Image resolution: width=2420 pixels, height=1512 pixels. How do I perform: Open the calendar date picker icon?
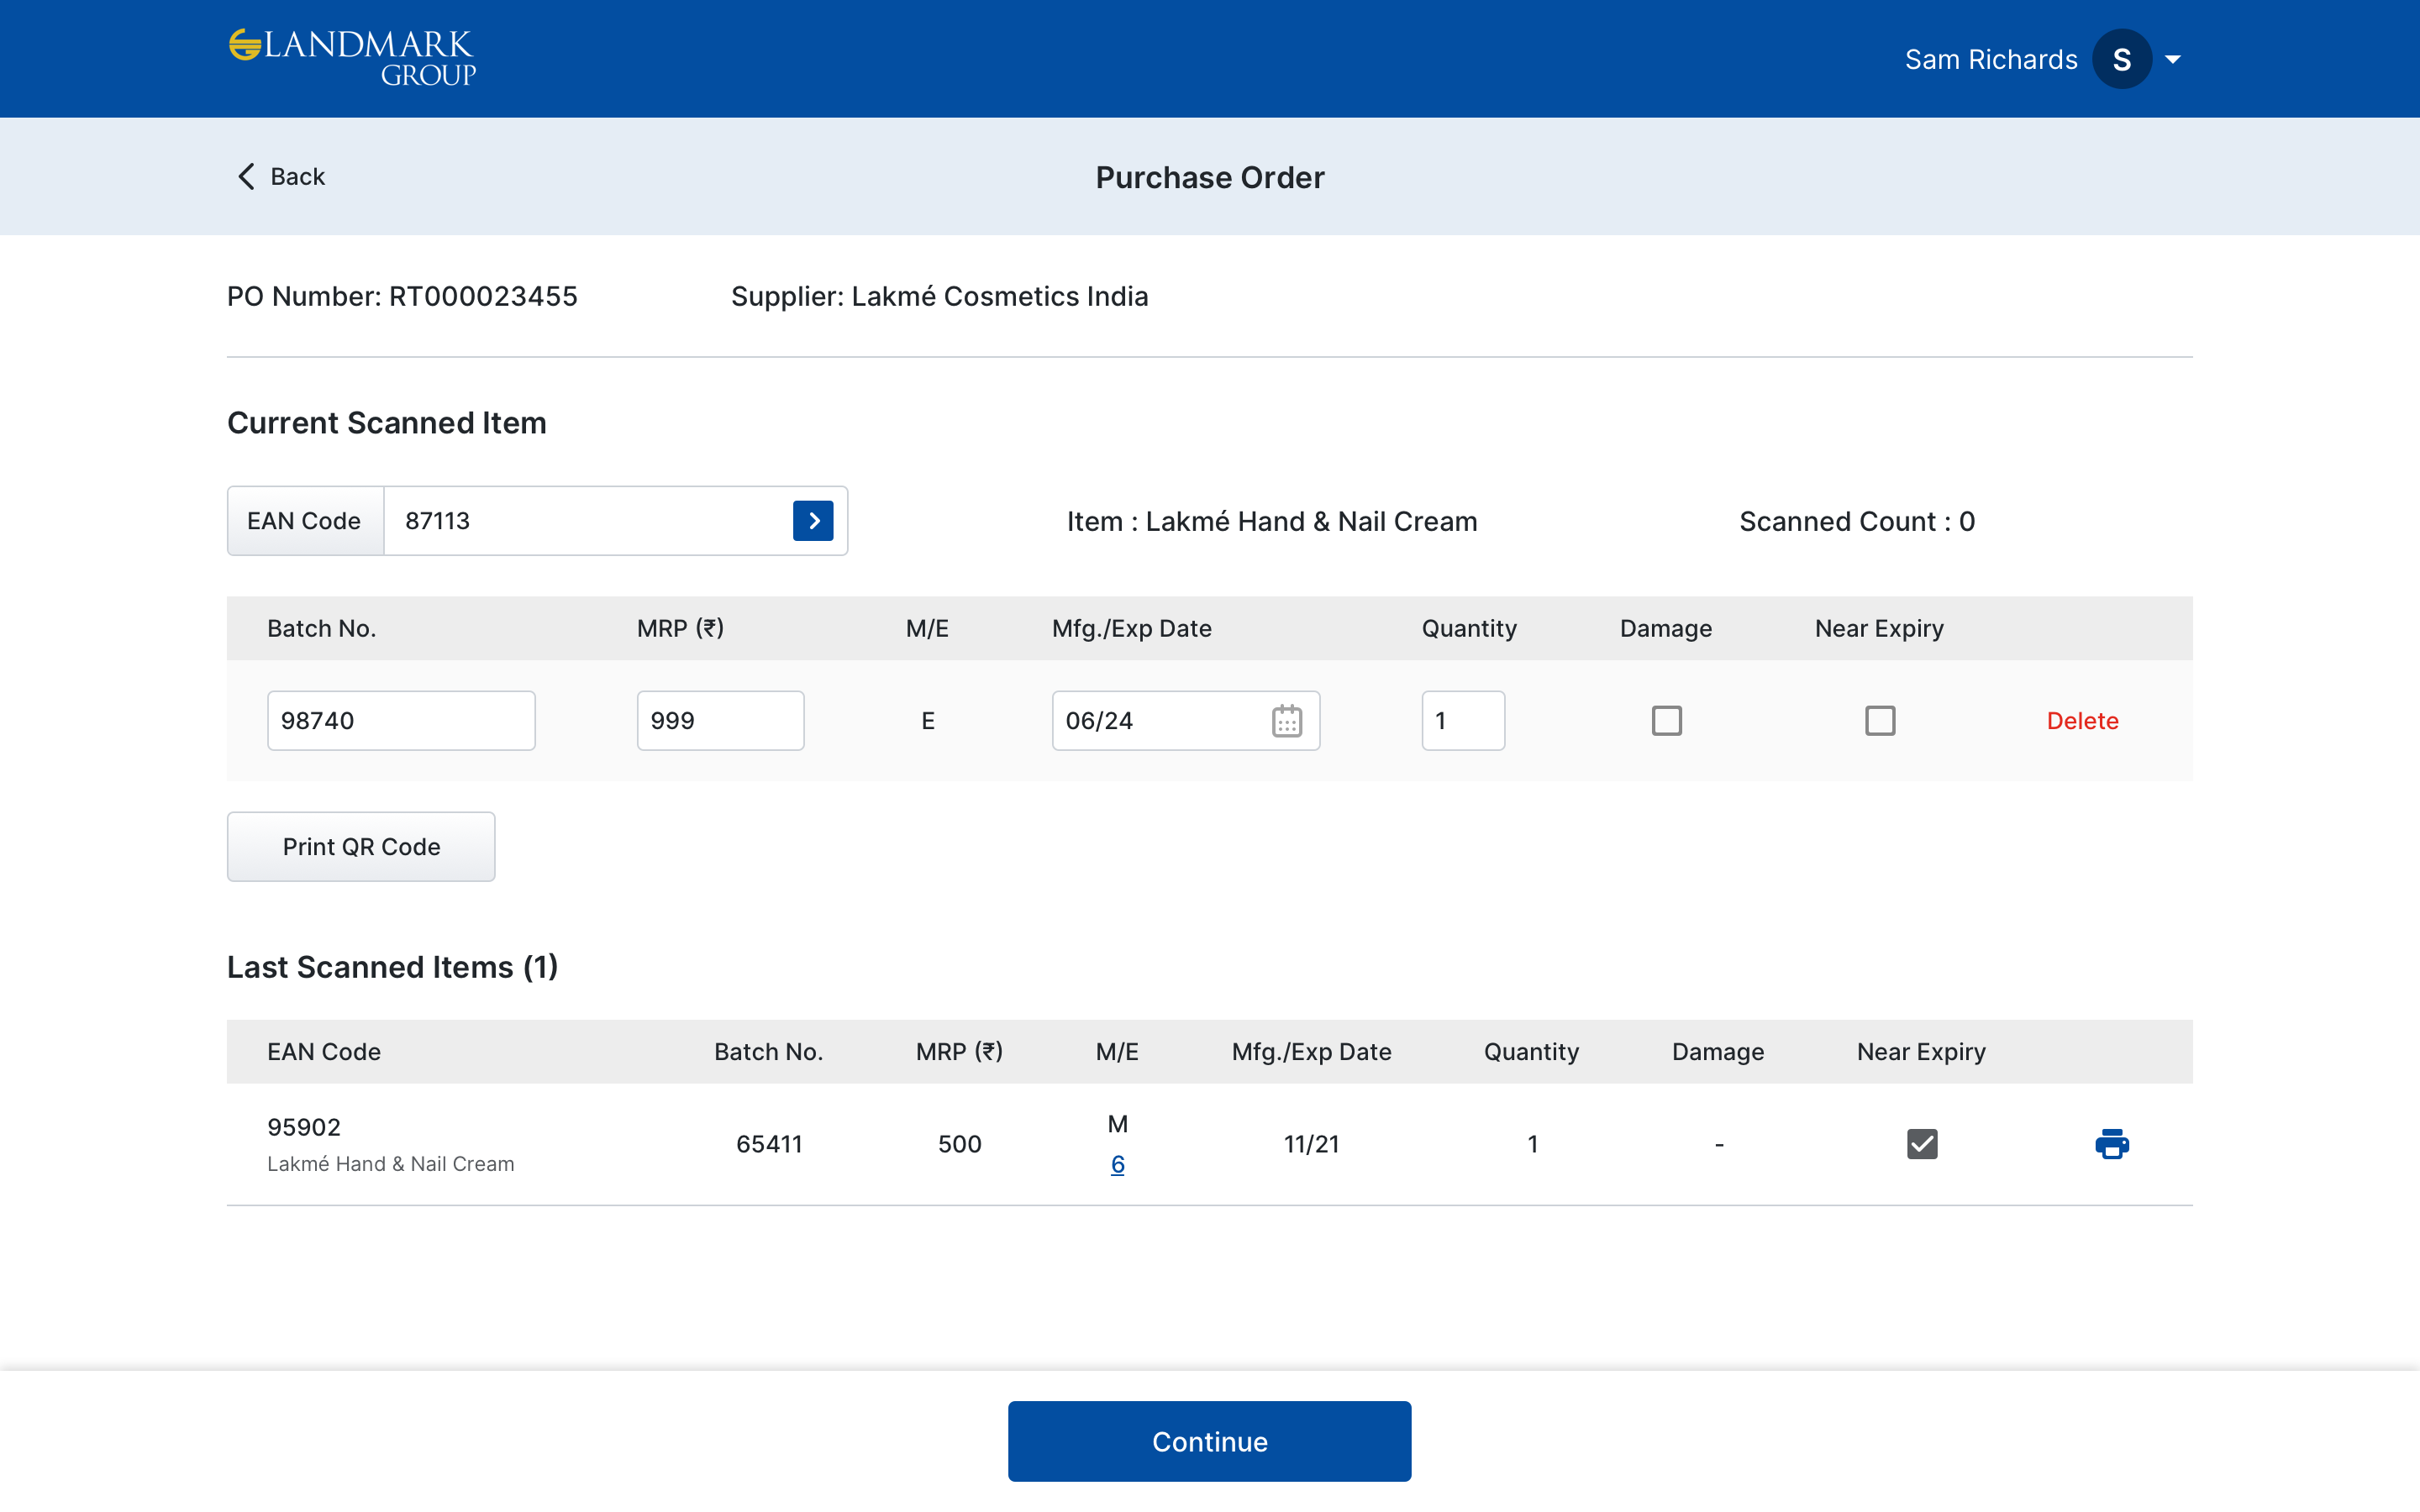click(1286, 721)
